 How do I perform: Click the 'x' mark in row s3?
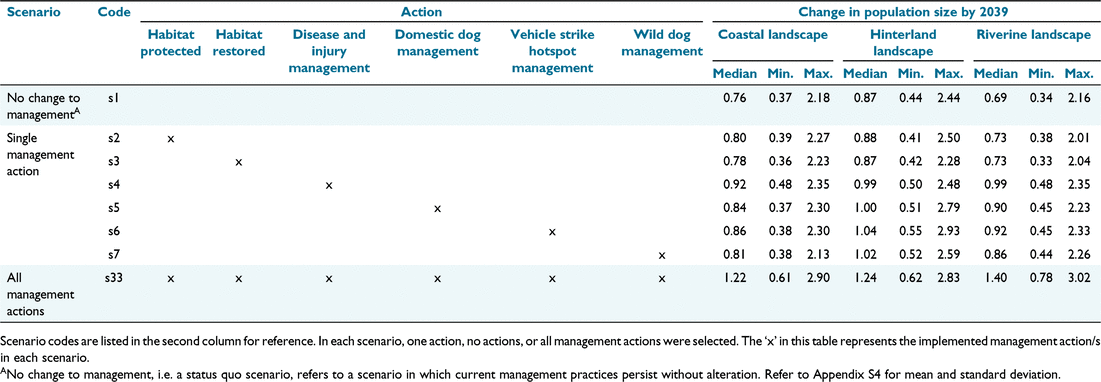coord(239,163)
